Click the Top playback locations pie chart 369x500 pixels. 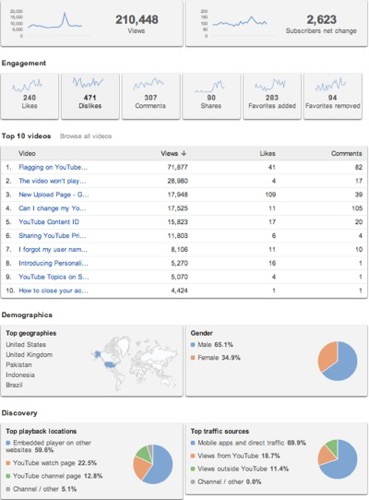(x=153, y=464)
